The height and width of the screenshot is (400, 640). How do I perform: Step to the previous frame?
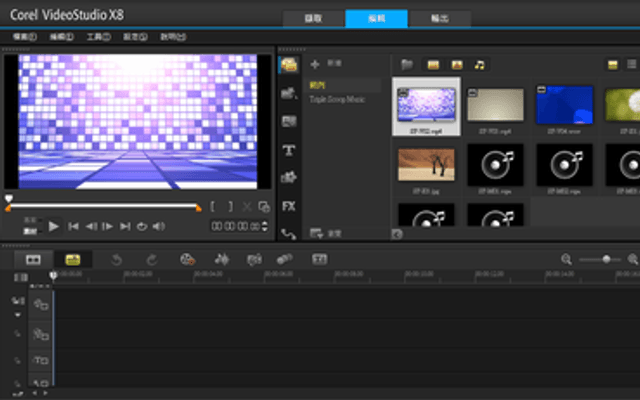click(x=91, y=227)
